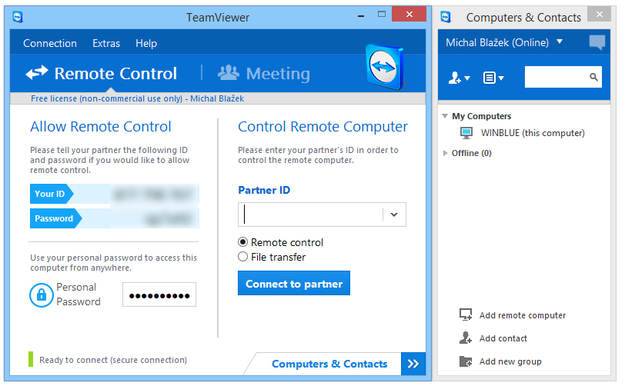Click the Add contact link

503,338
